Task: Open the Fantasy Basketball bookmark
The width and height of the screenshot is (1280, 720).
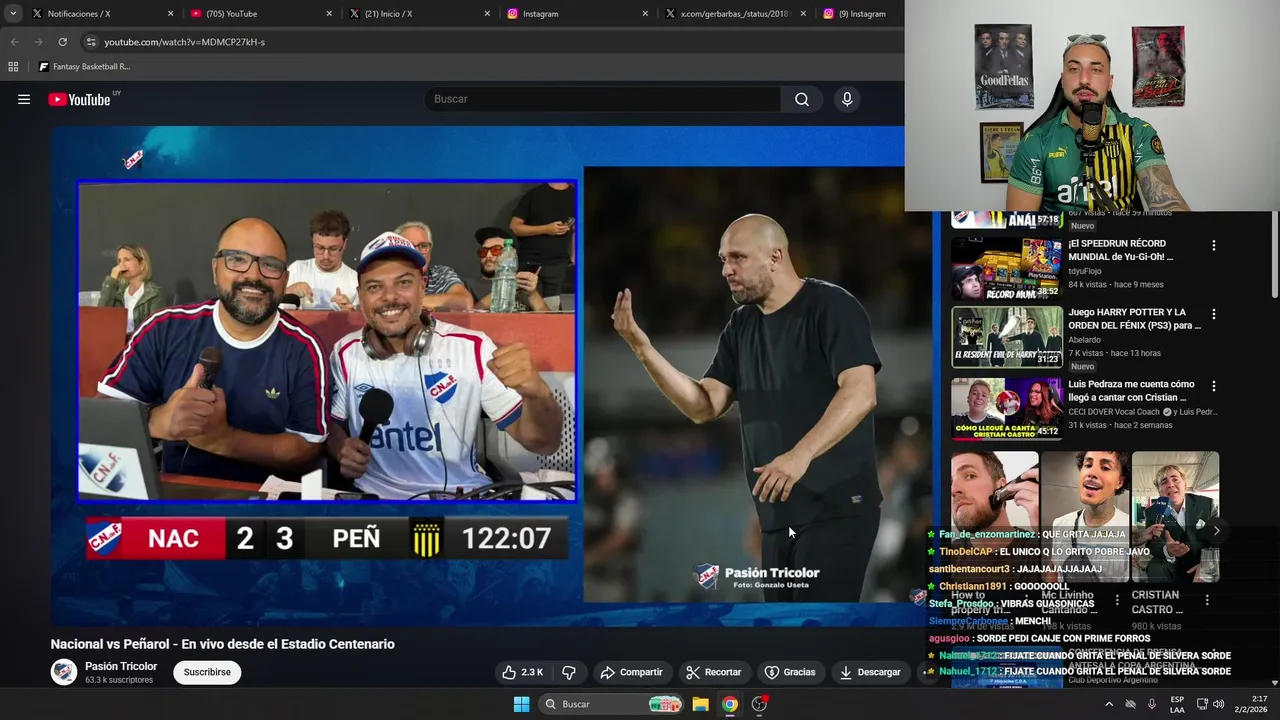Action: [84, 67]
